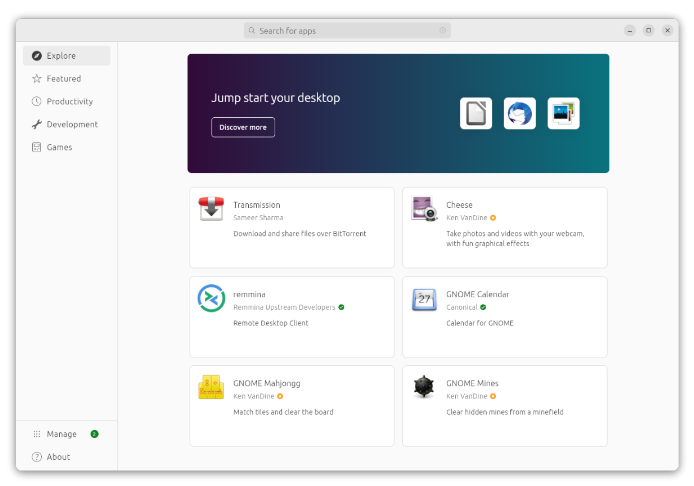
Task: Click the publisher name Canonical
Action: click(462, 307)
